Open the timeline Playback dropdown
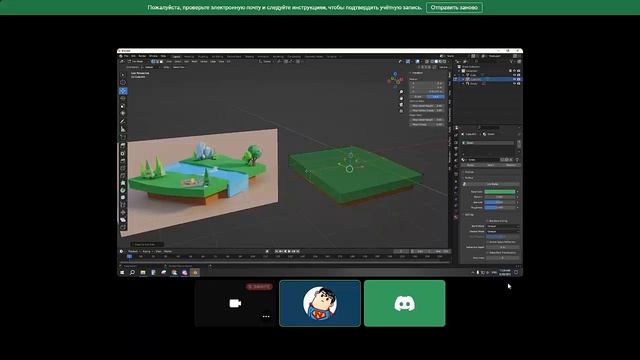The height and width of the screenshot is (360, 640). click(x=133, y=251)
